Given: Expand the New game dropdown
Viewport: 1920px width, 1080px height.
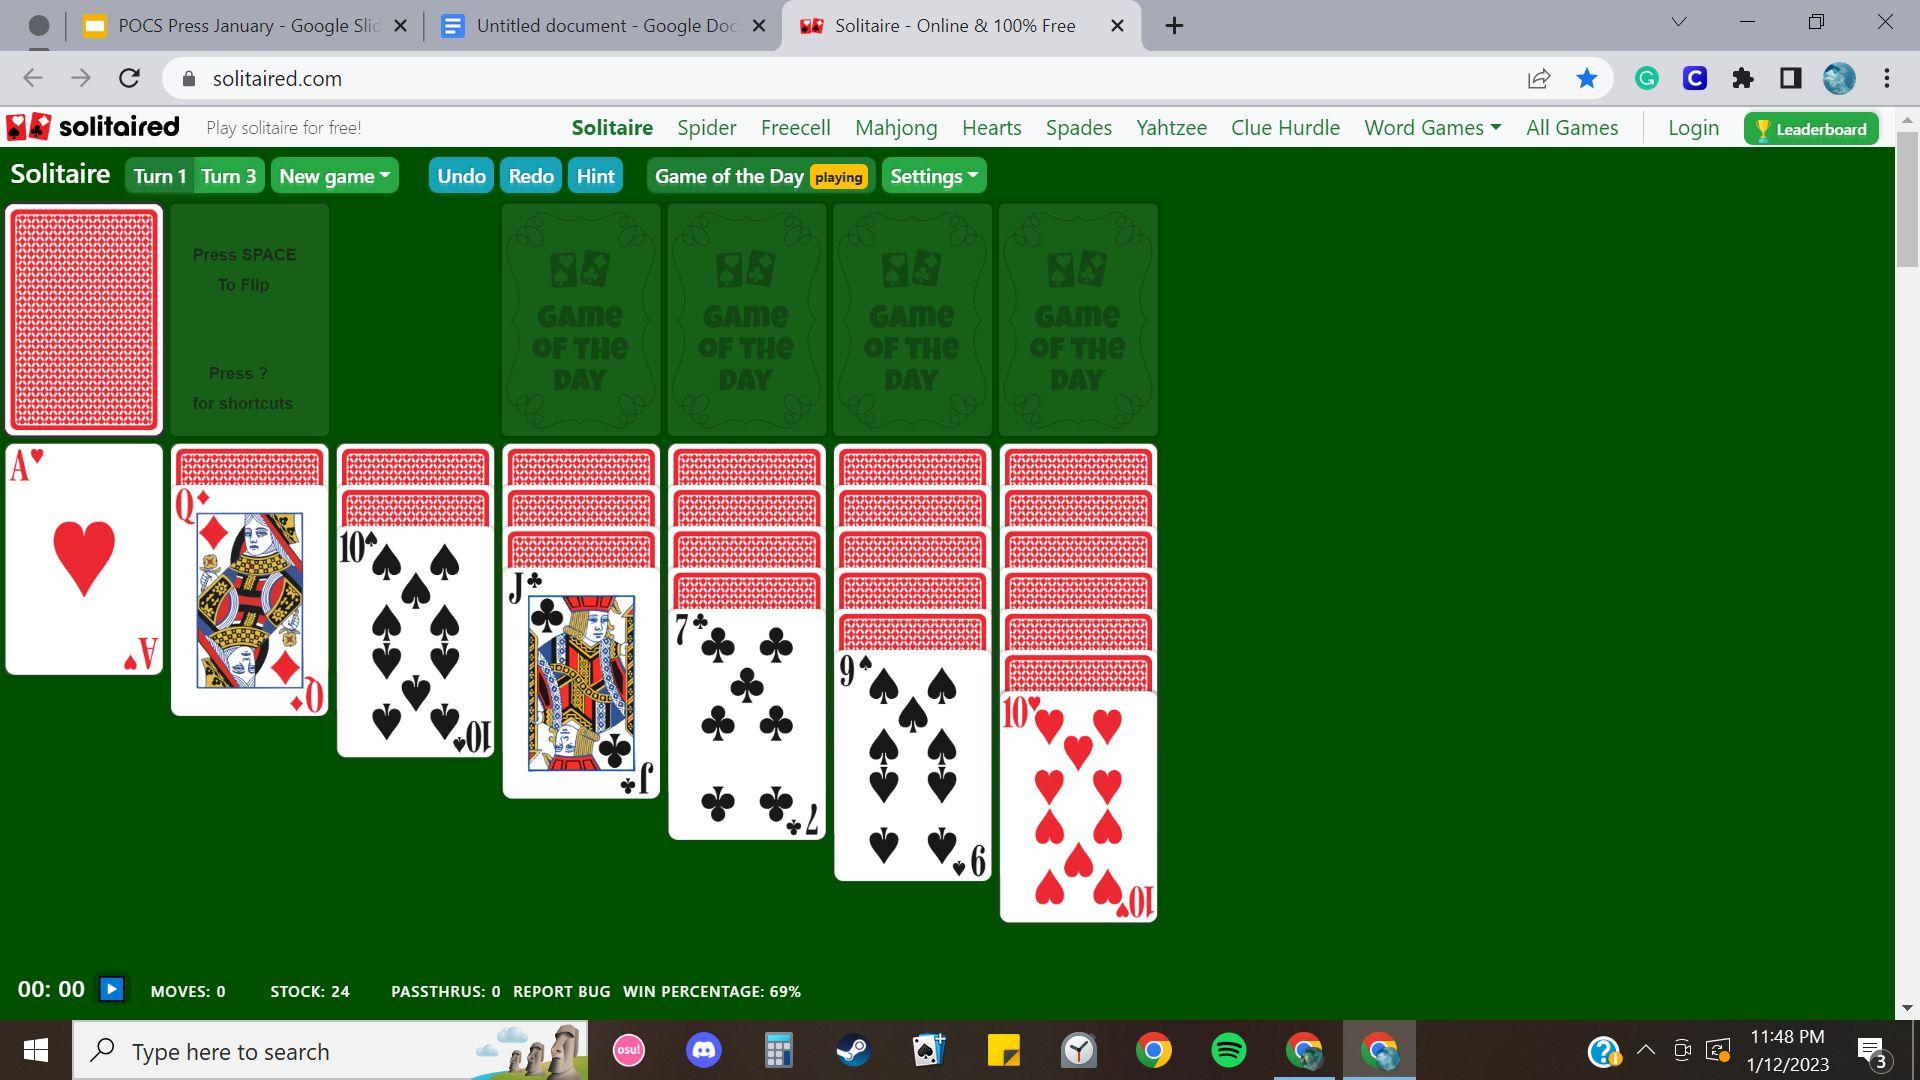Looking at the screenshot, I should (334, 176).
